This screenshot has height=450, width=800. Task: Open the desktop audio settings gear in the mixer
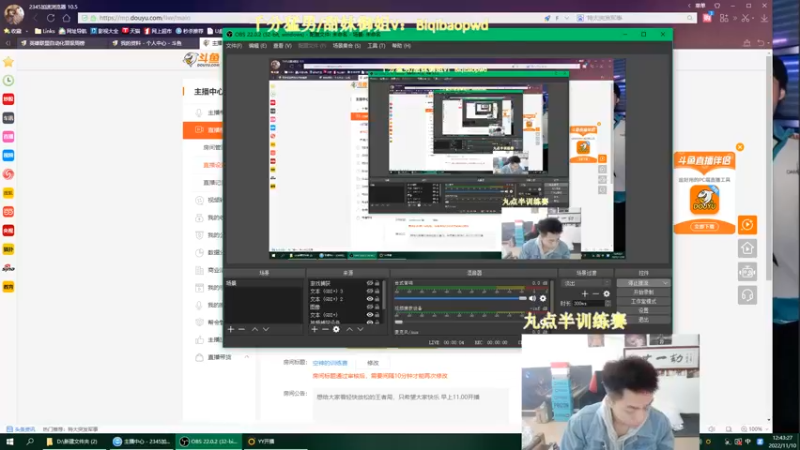(543, 298)
